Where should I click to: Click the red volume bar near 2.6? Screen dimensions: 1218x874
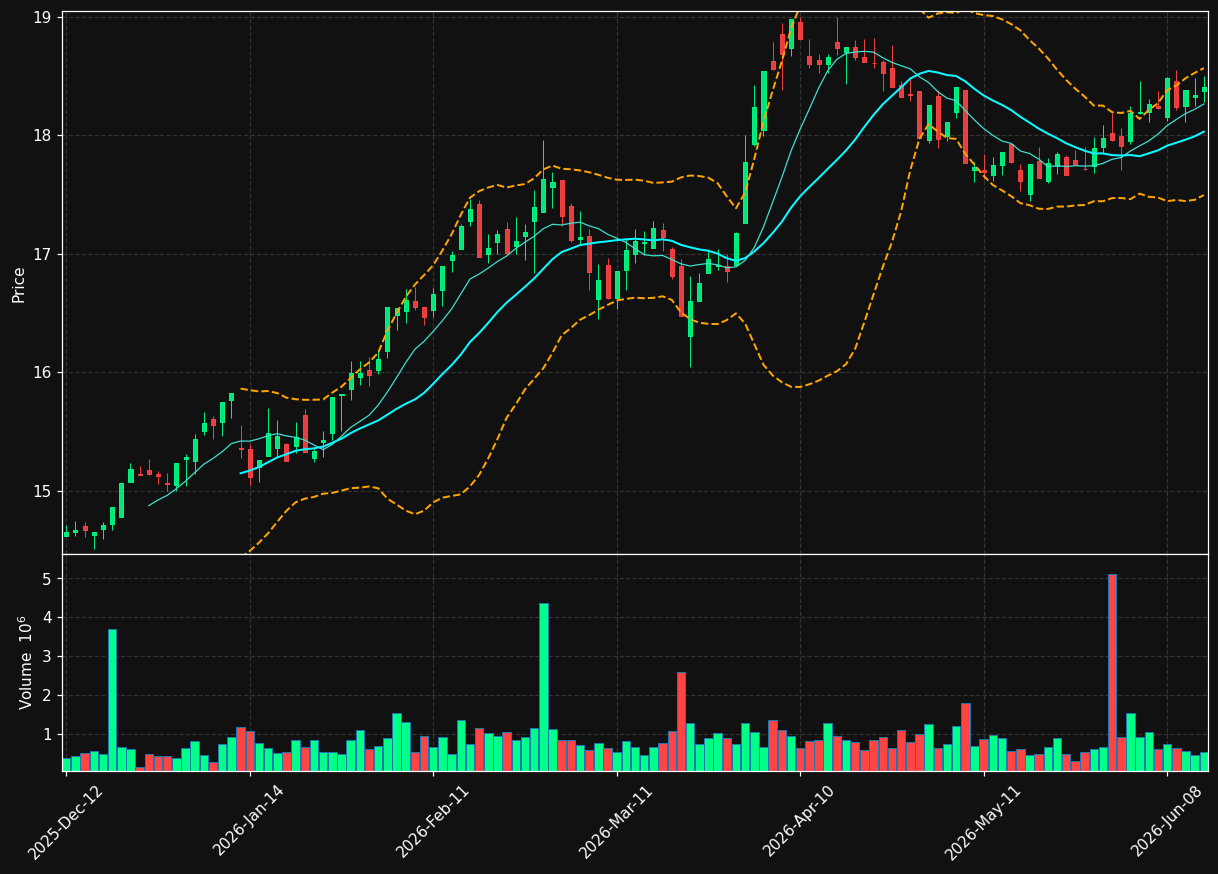pyautogui.click(x=681, y=721)
